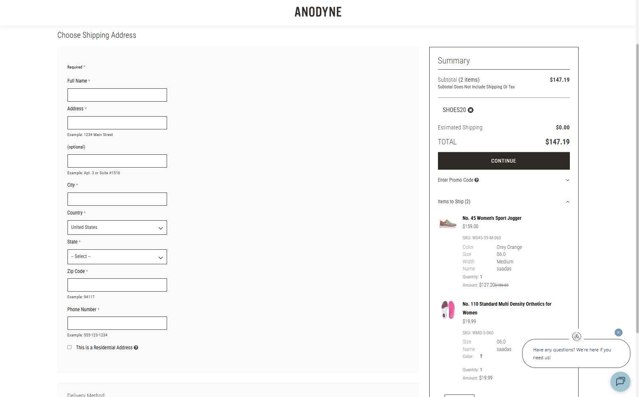The image size is (639, 397).
Task: Click the Choose Shipping Address heading
Action: click(x=97, y=35)
